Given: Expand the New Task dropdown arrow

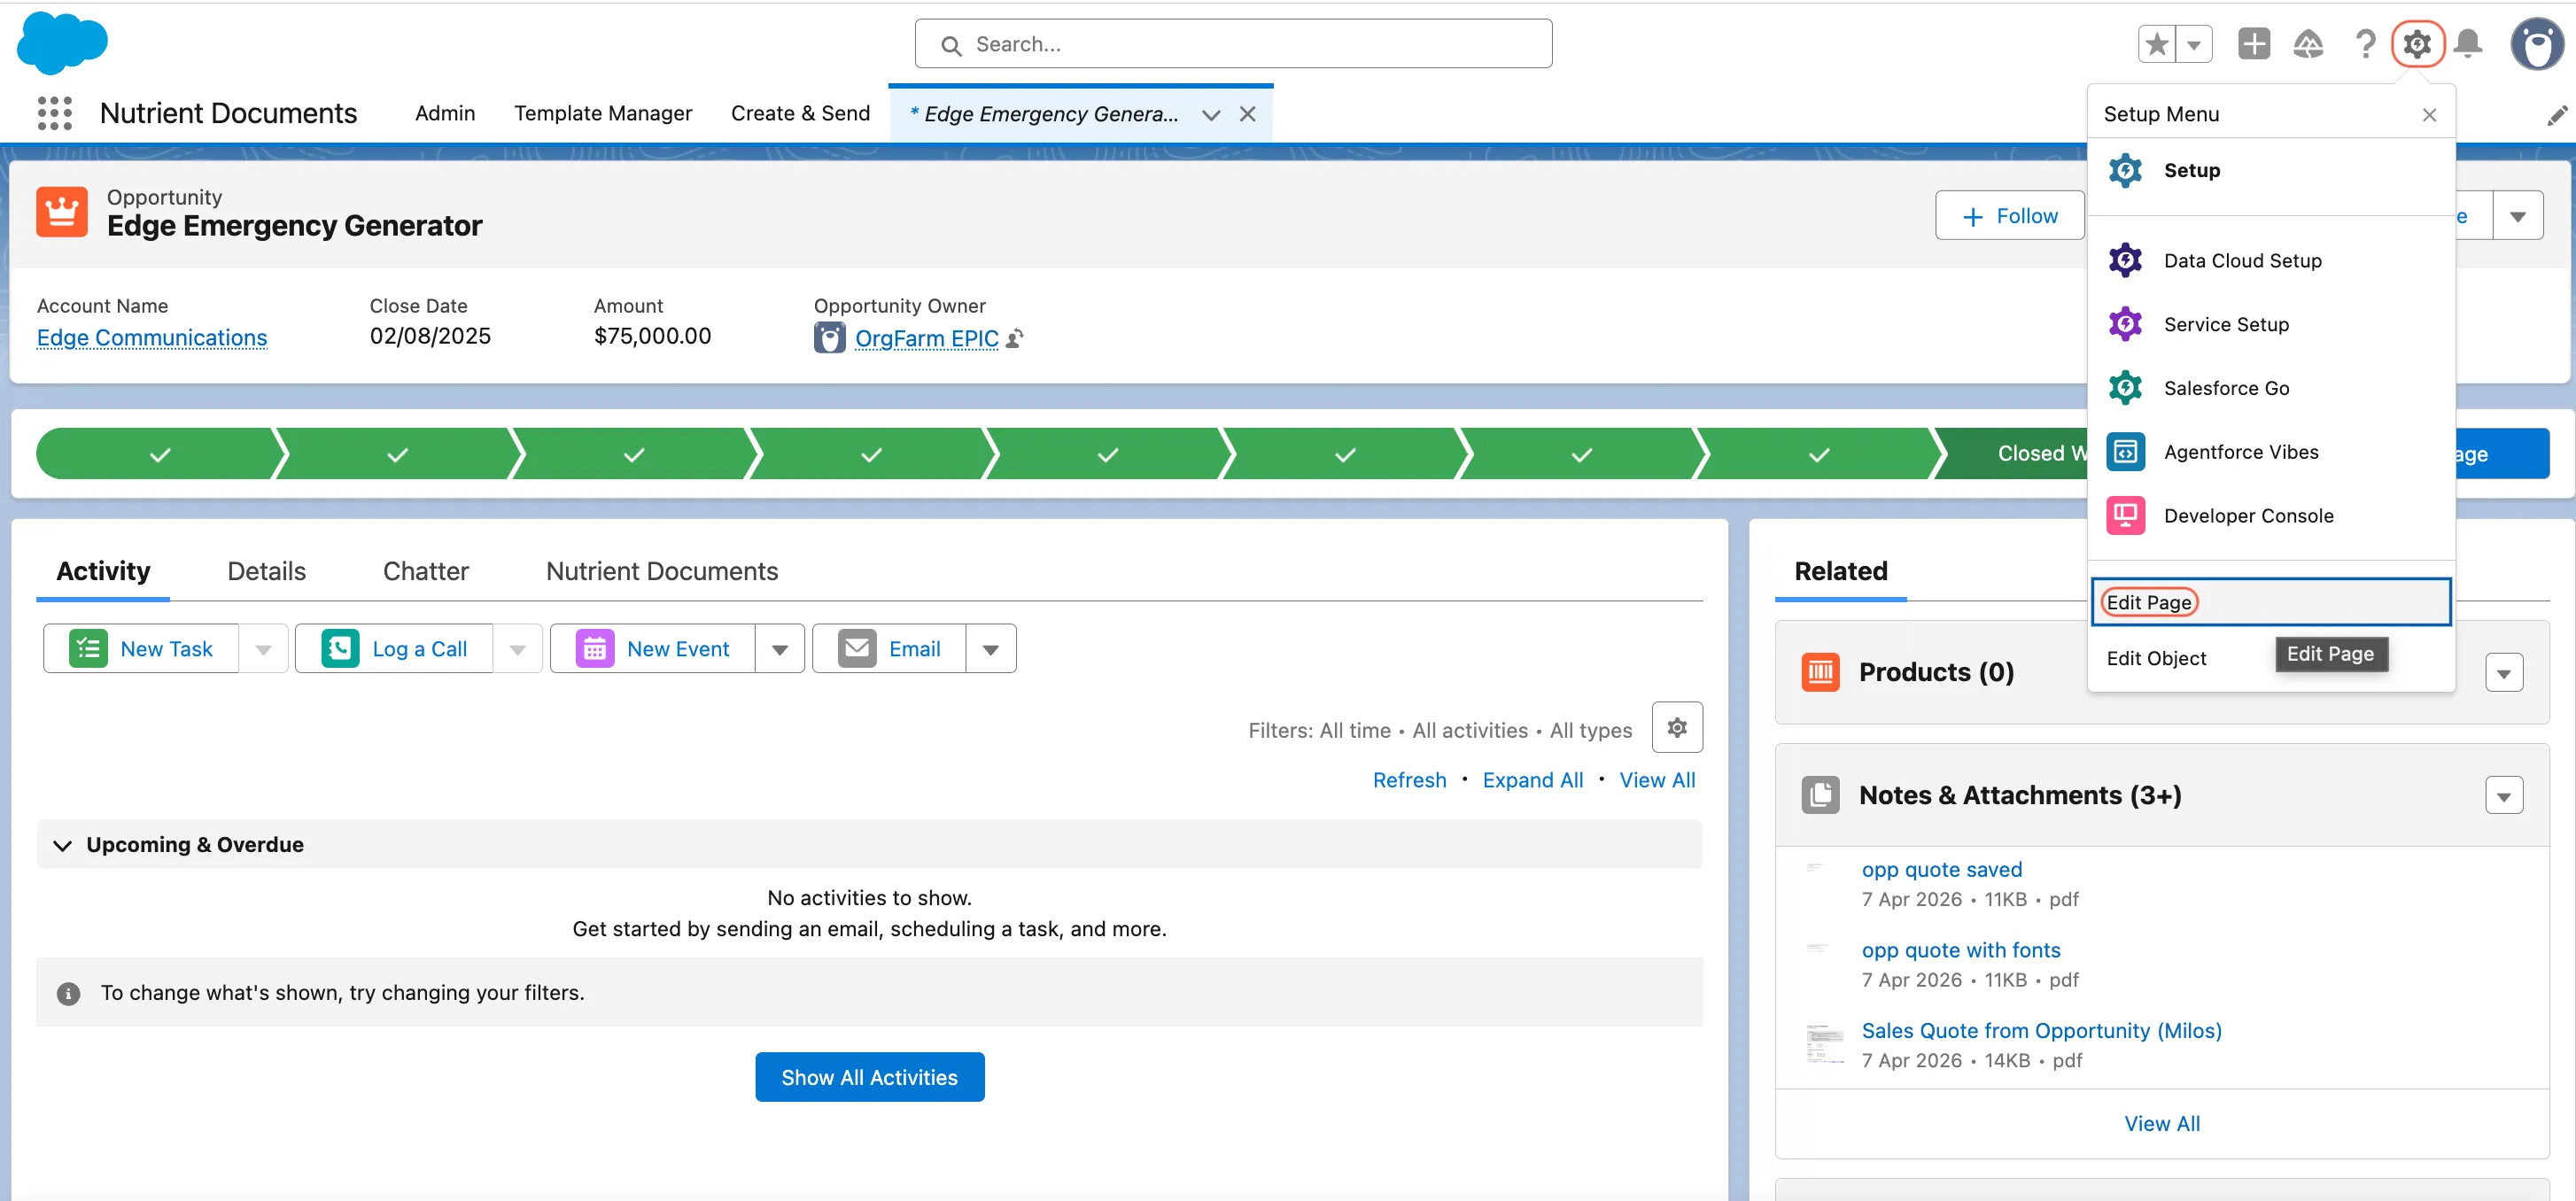Looking at the screenshot, I should coord(263,649).
